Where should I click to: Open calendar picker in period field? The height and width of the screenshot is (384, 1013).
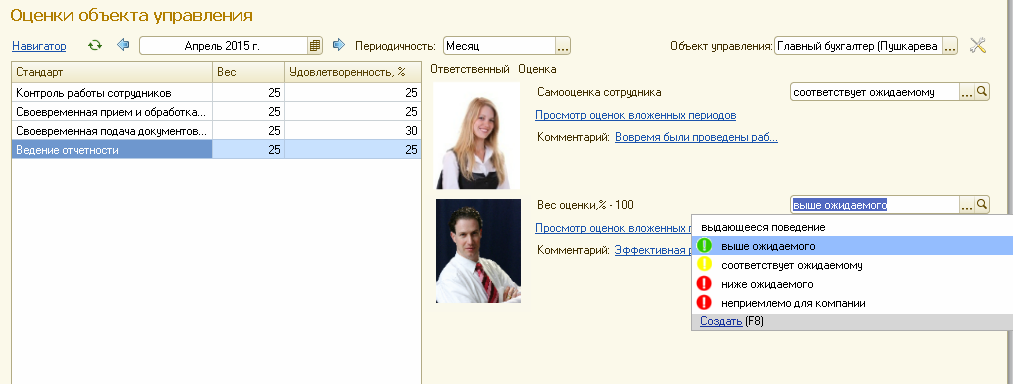(315, 46)
